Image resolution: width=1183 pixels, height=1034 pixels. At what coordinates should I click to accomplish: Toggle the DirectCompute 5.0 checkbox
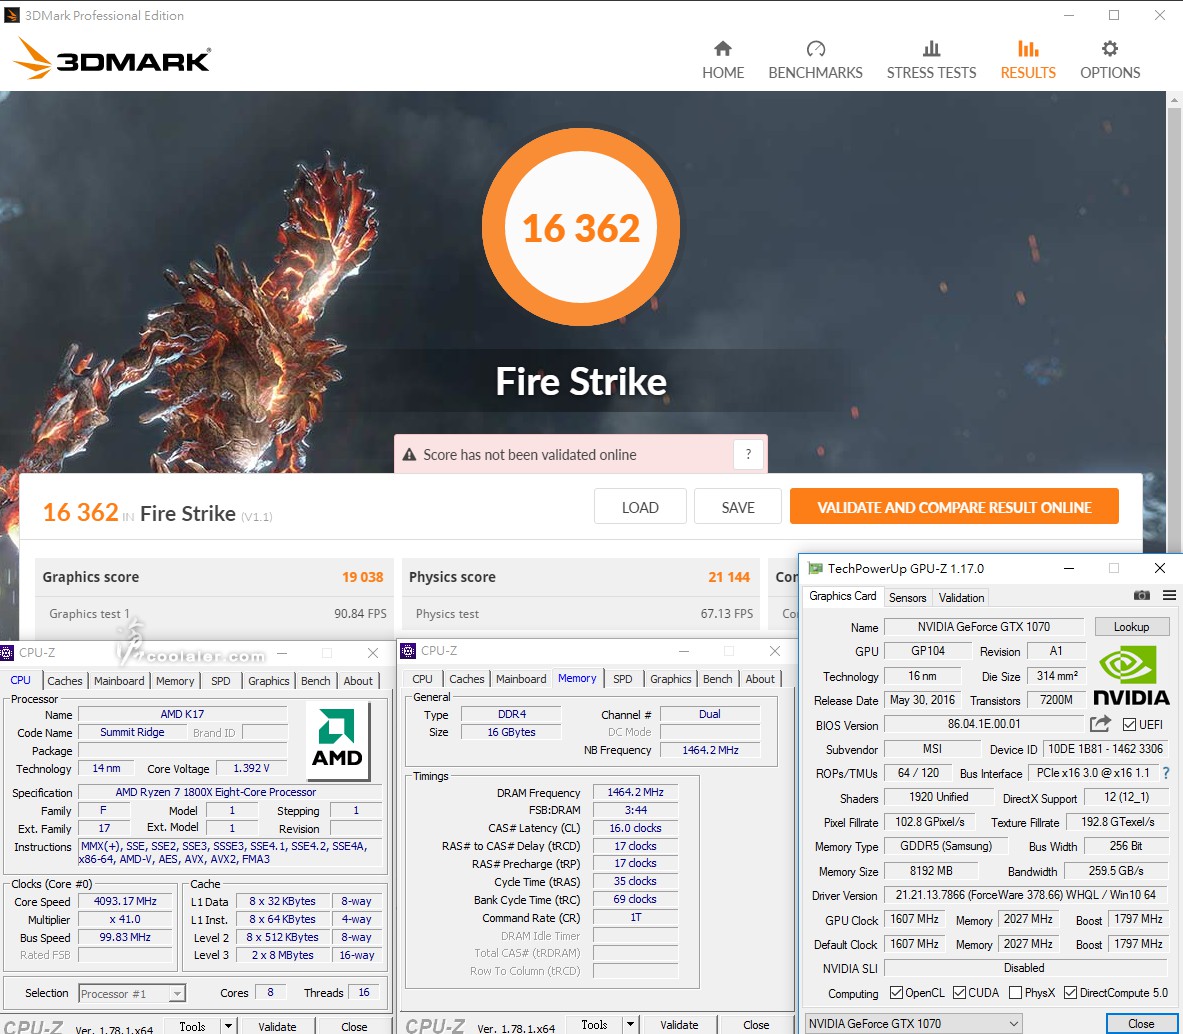pos(1071,993)
